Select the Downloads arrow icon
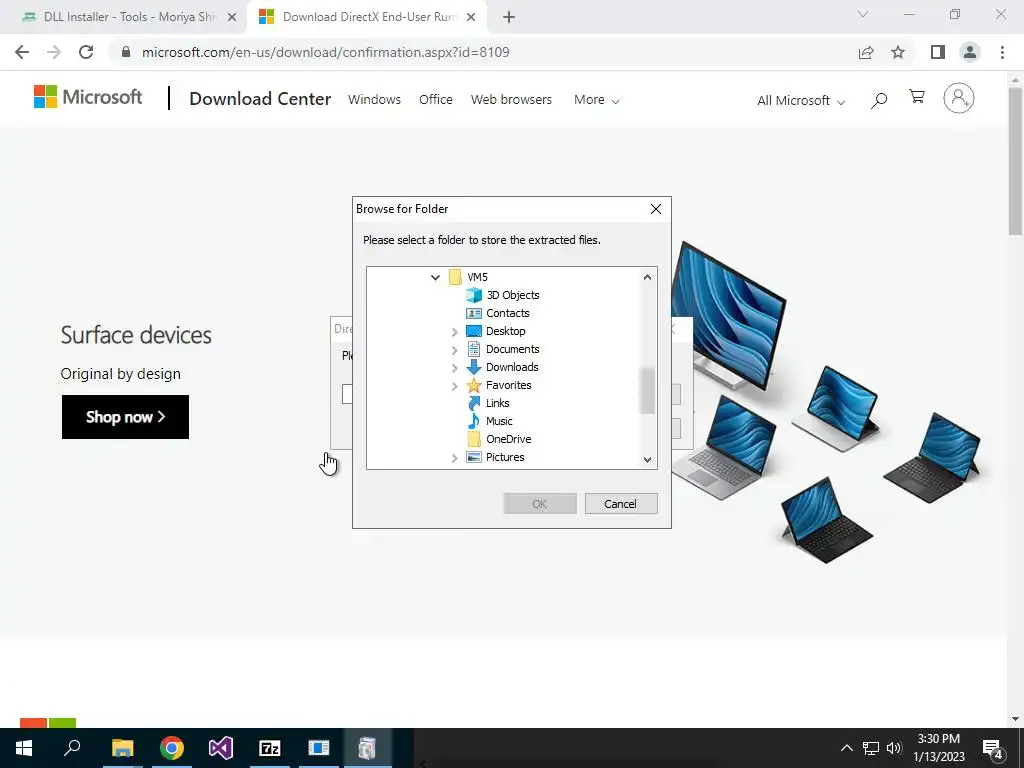Image resolution: width=1024 pixels, height=768 pixels. (x=474, y=367)
